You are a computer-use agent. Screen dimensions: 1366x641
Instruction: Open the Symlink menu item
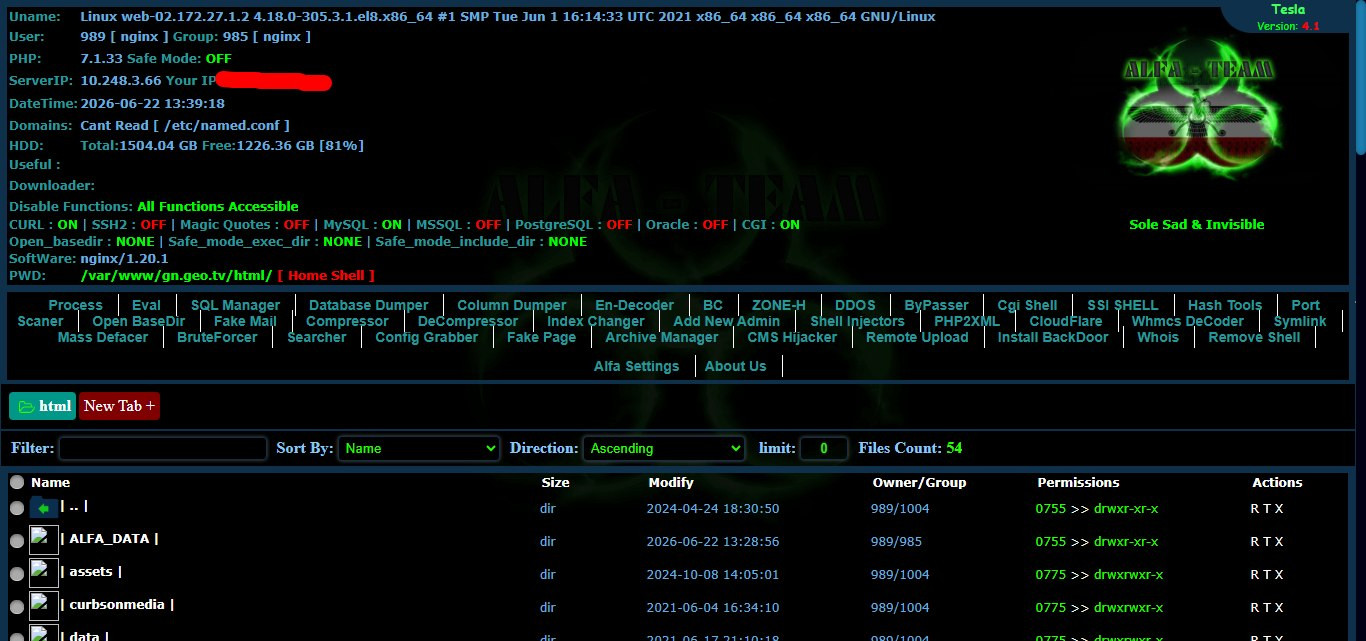coord(1300,321)
